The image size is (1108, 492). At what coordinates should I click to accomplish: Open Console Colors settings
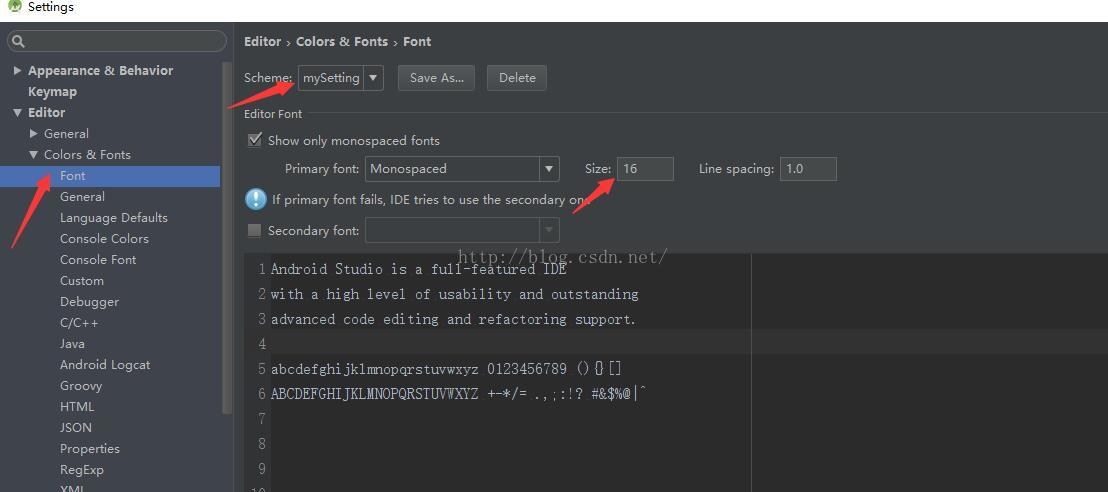(x=105, y=239)
